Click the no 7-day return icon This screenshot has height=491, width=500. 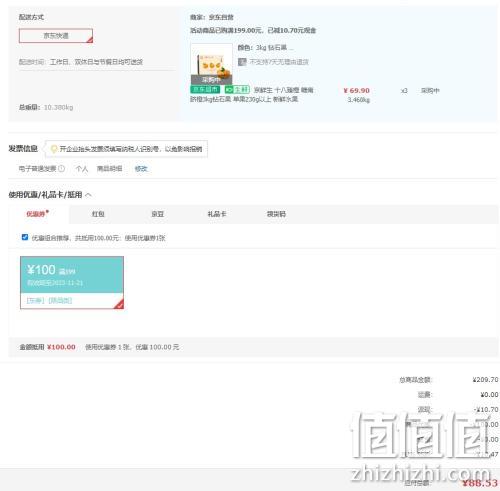pyautogui.click(x=242, y=62)
